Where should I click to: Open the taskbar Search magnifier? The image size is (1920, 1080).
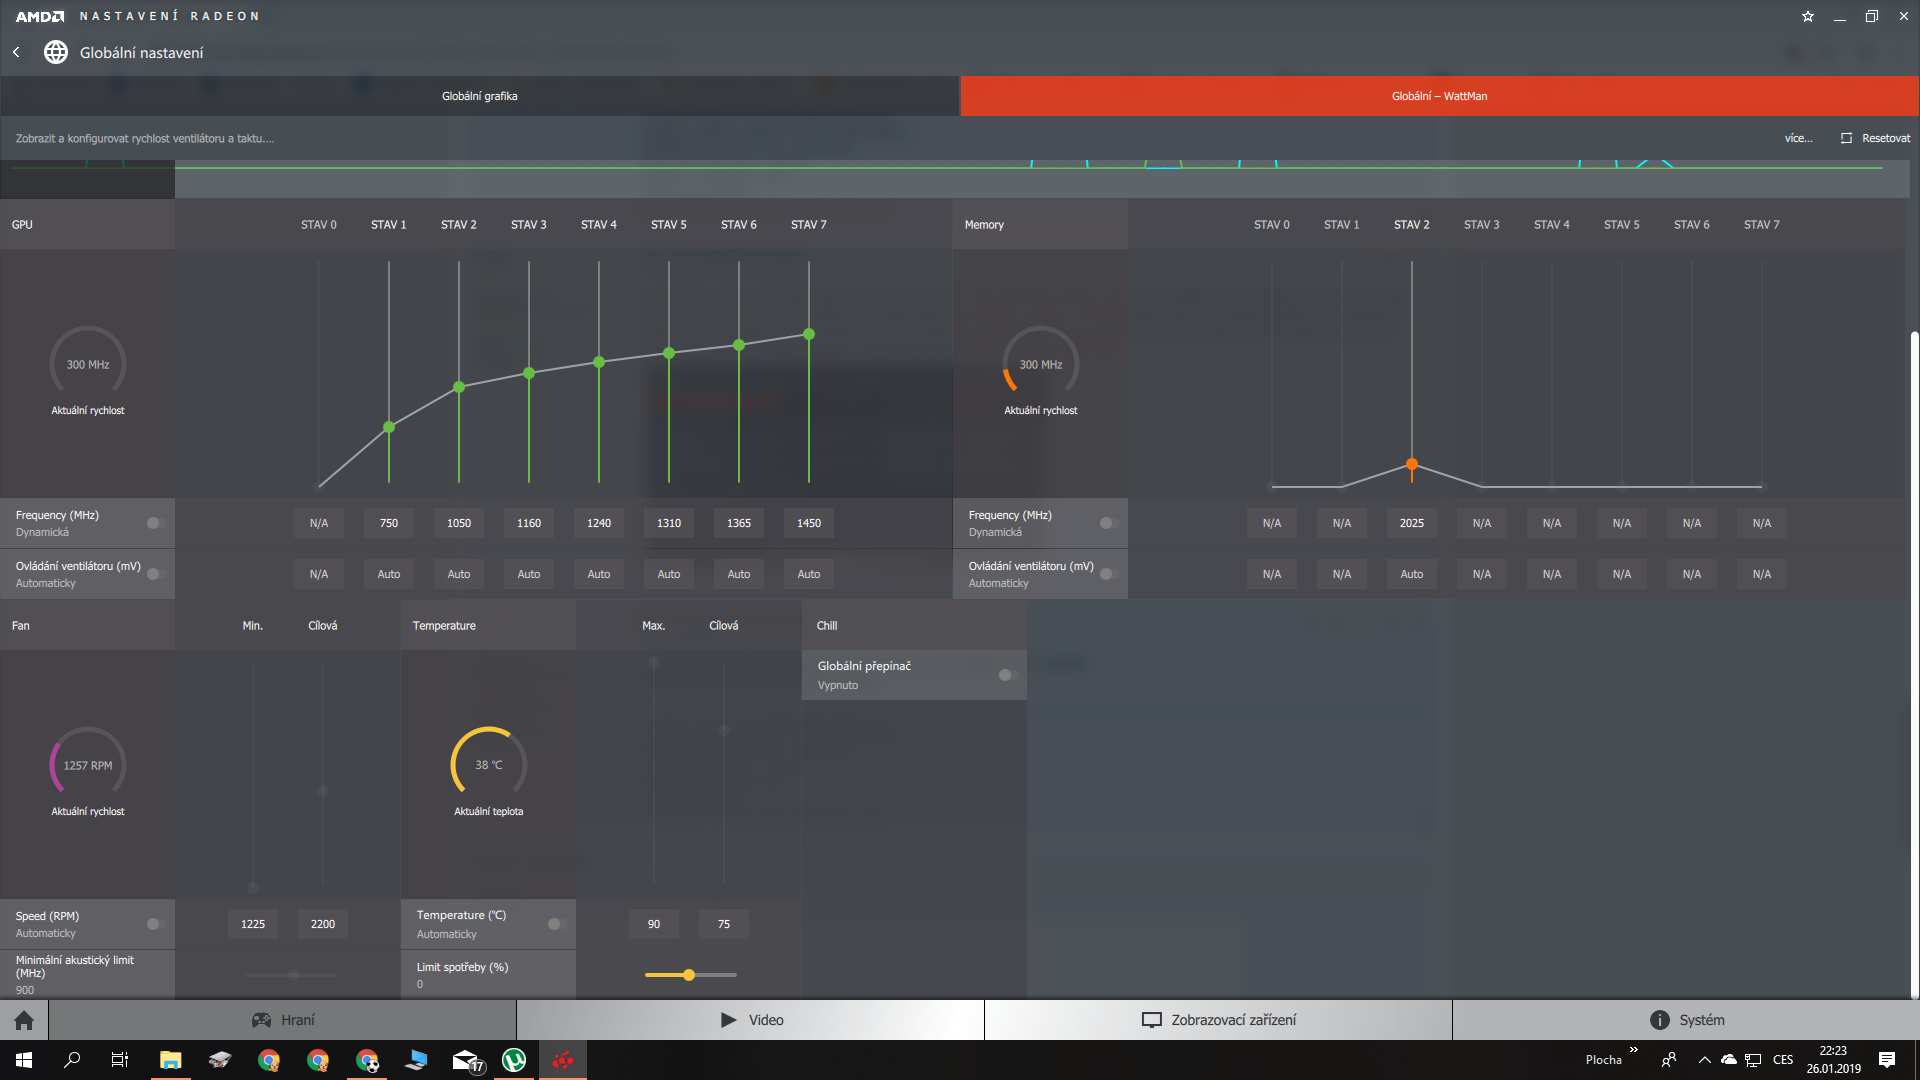(x=72, y=1060)
